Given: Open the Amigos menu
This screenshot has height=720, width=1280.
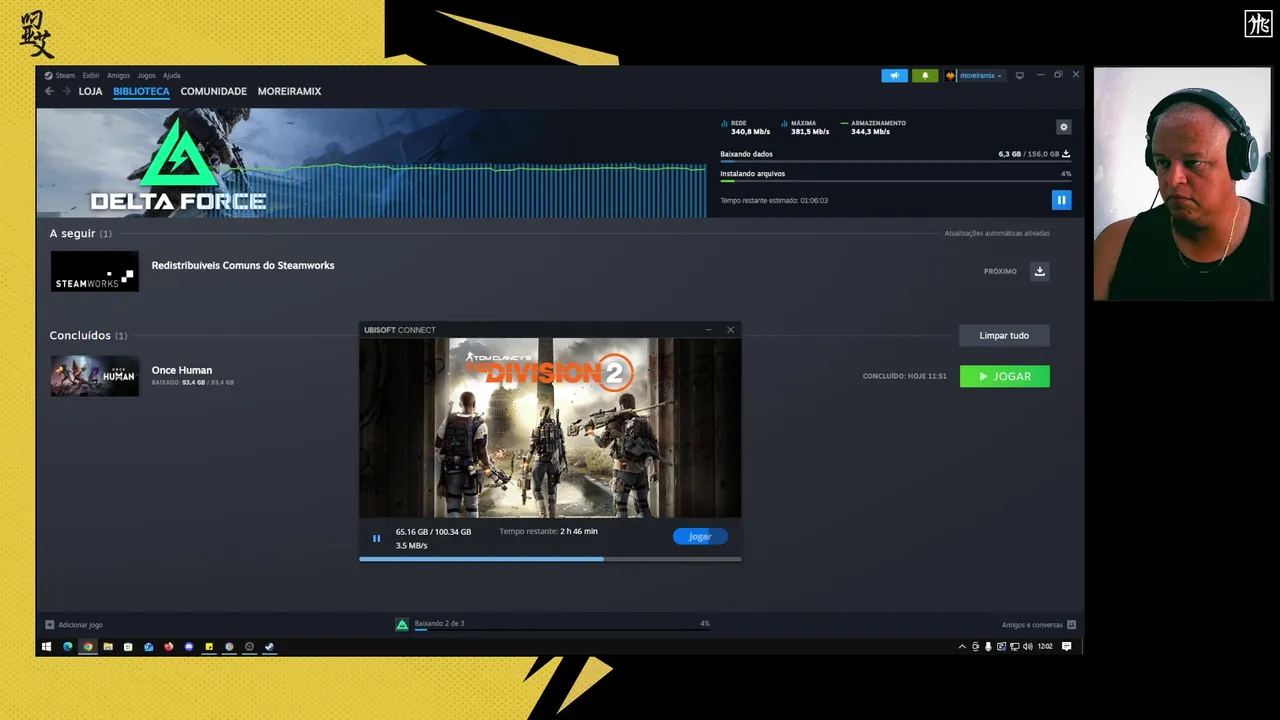Looking at the screenshot, I should [118, 75].
